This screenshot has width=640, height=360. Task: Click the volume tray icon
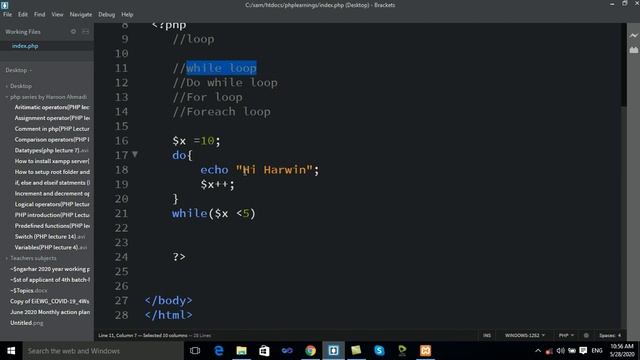click(560, 351)
